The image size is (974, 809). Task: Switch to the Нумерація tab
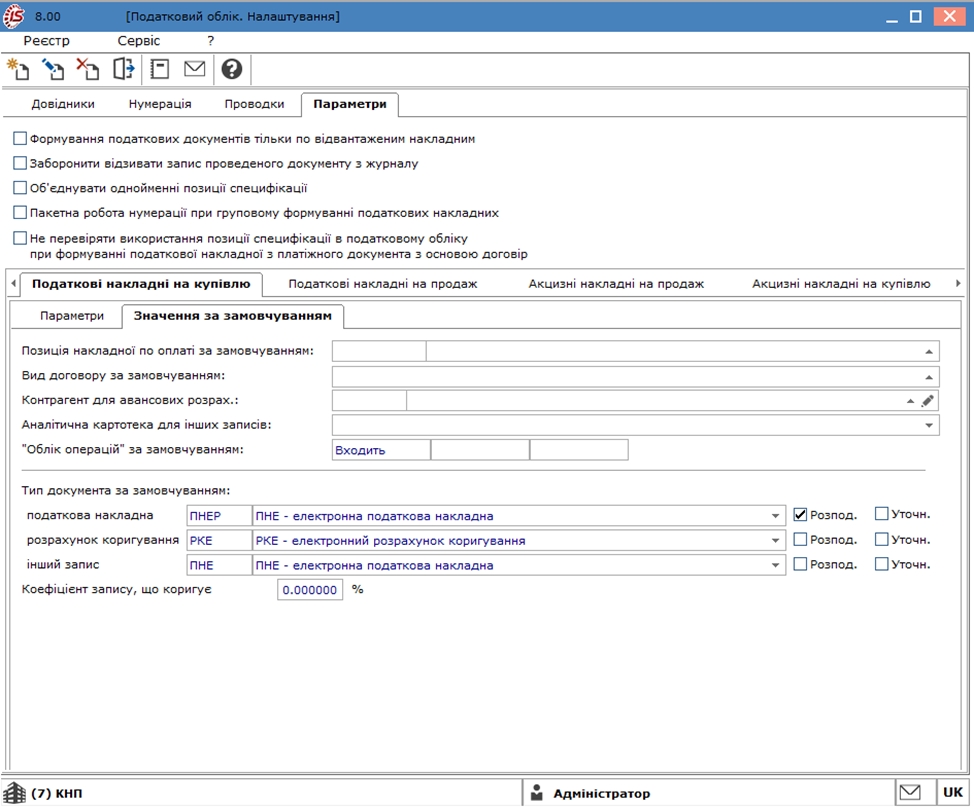(160, 104)
